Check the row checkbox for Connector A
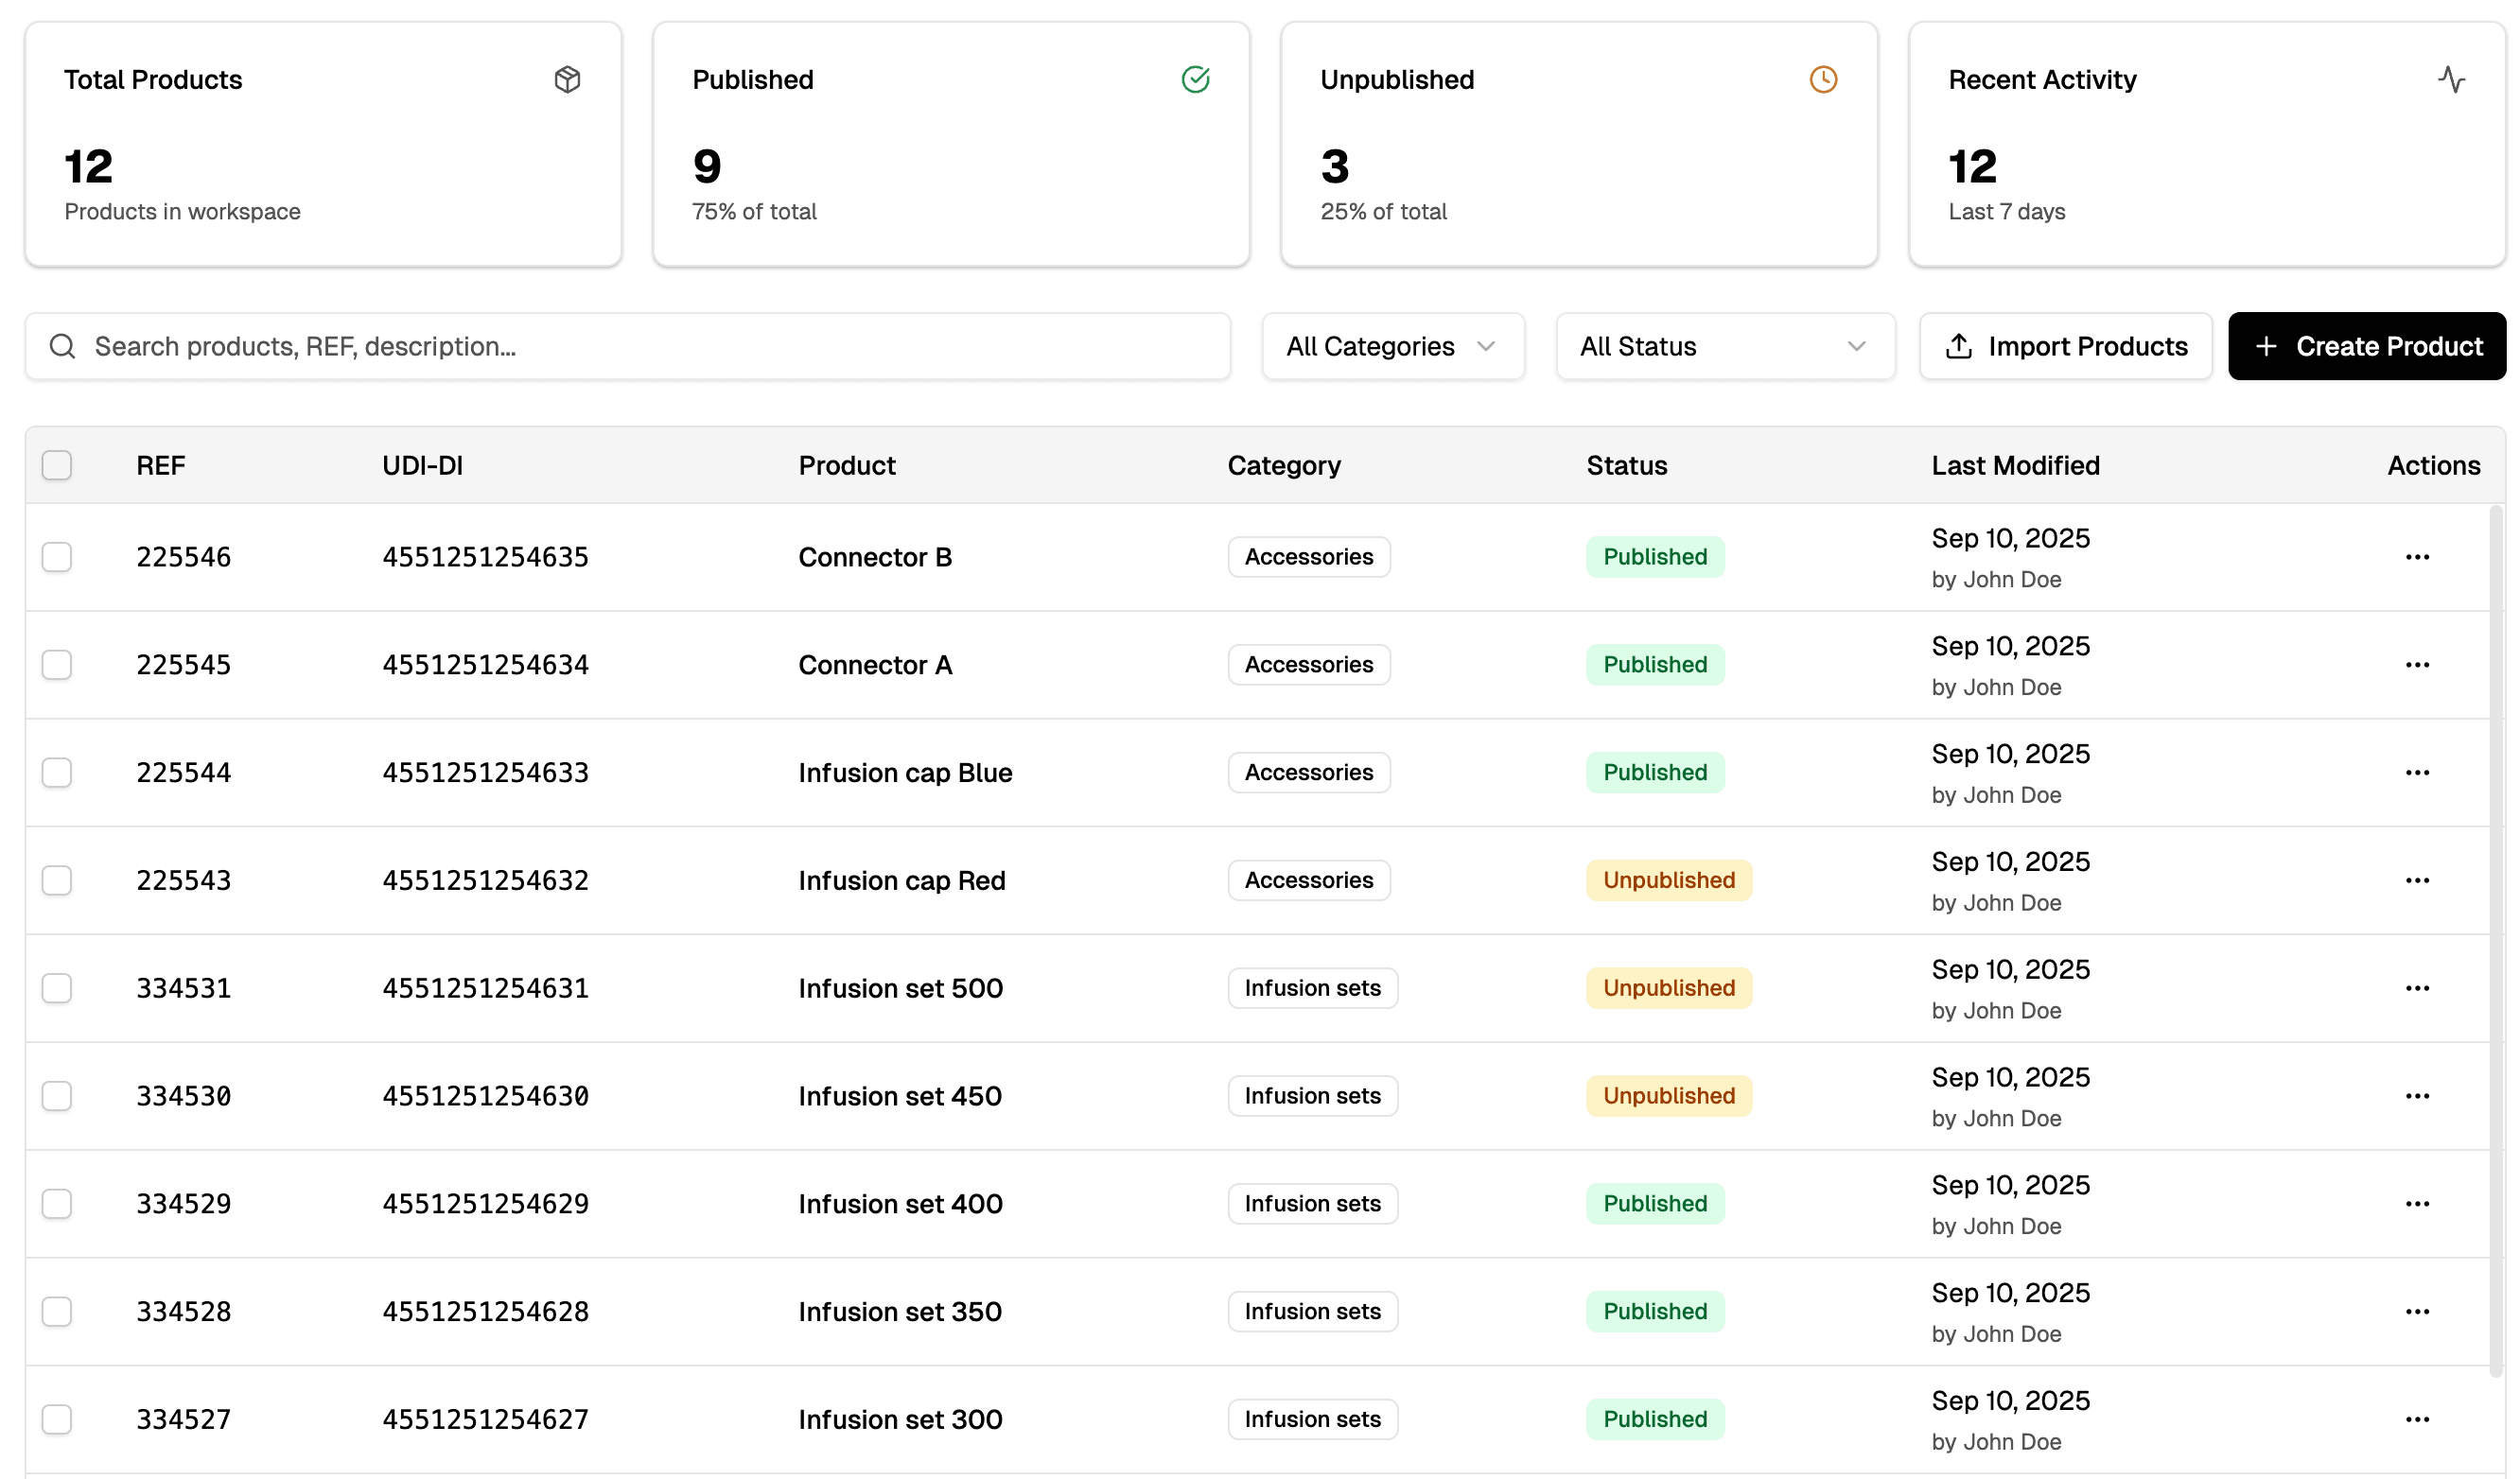This screenshot has width=2520, height=1479. tap(57, 664)
